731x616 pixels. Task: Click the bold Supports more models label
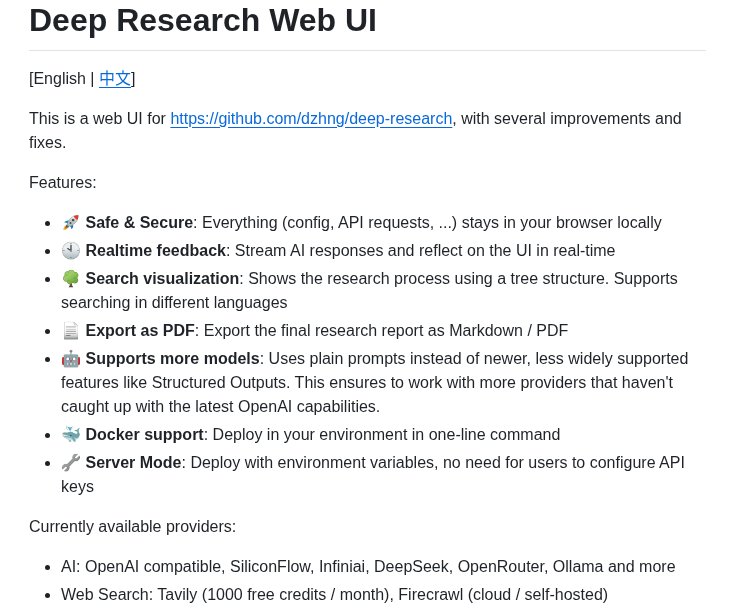point(172,359)
